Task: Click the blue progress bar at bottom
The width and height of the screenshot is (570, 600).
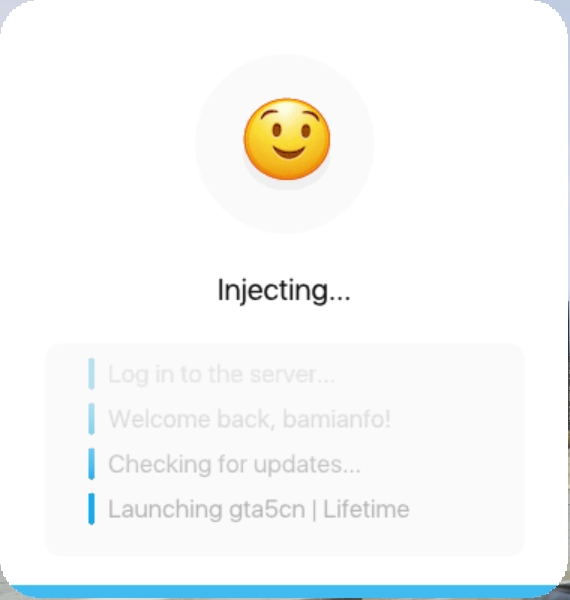Action: pos(285,592)
